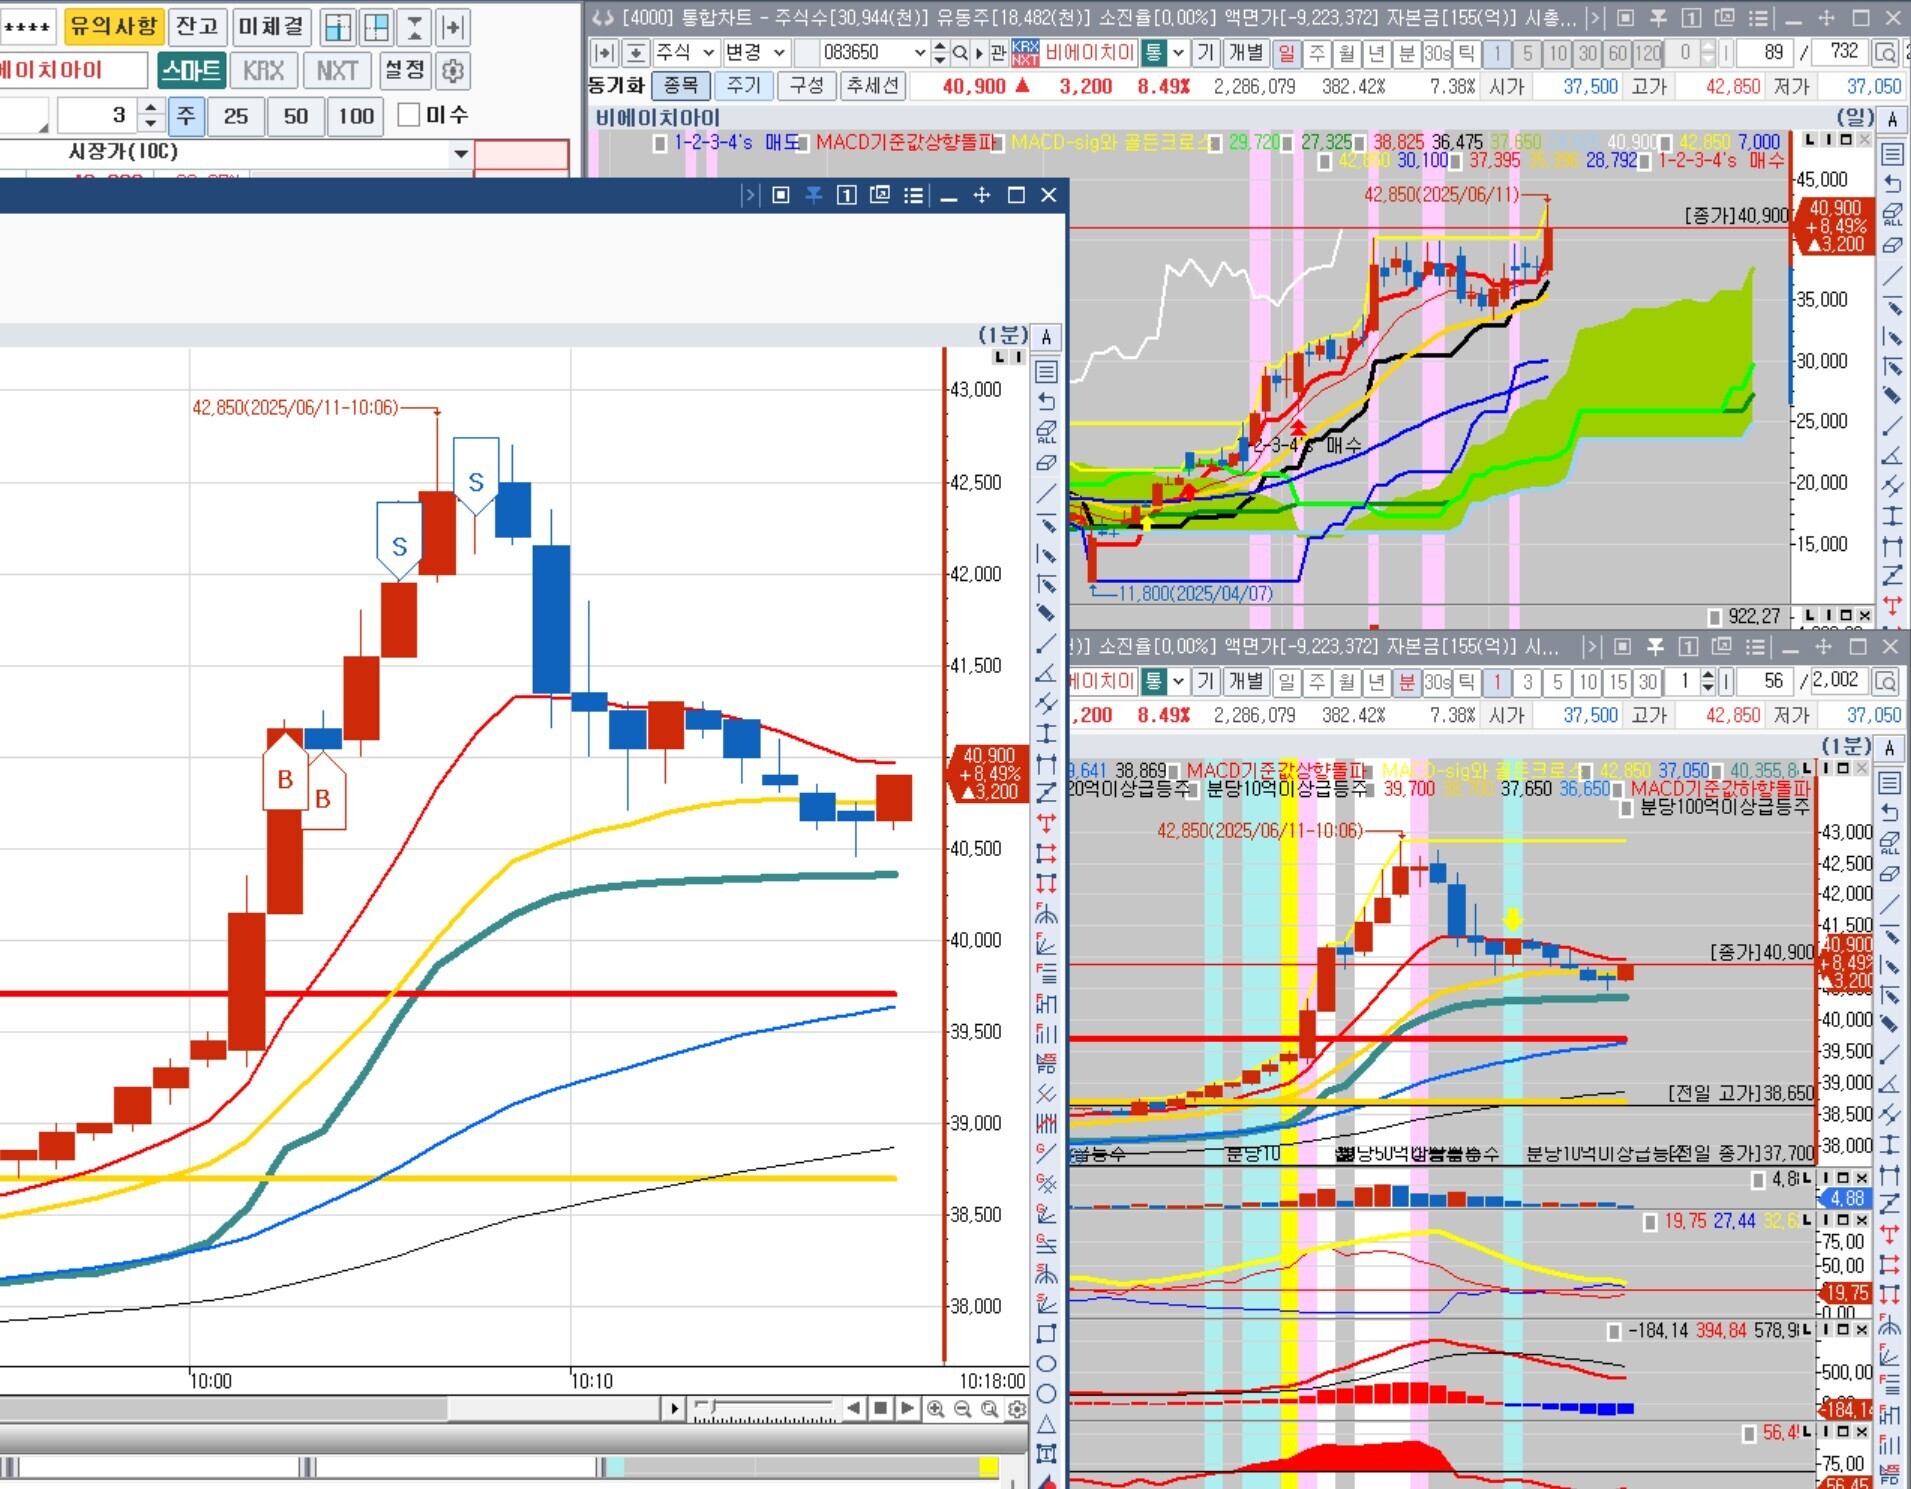Click the vertical split layout icon
Image resolution: width=1911 pixels, height=1489 pixels.
[338, 27]
